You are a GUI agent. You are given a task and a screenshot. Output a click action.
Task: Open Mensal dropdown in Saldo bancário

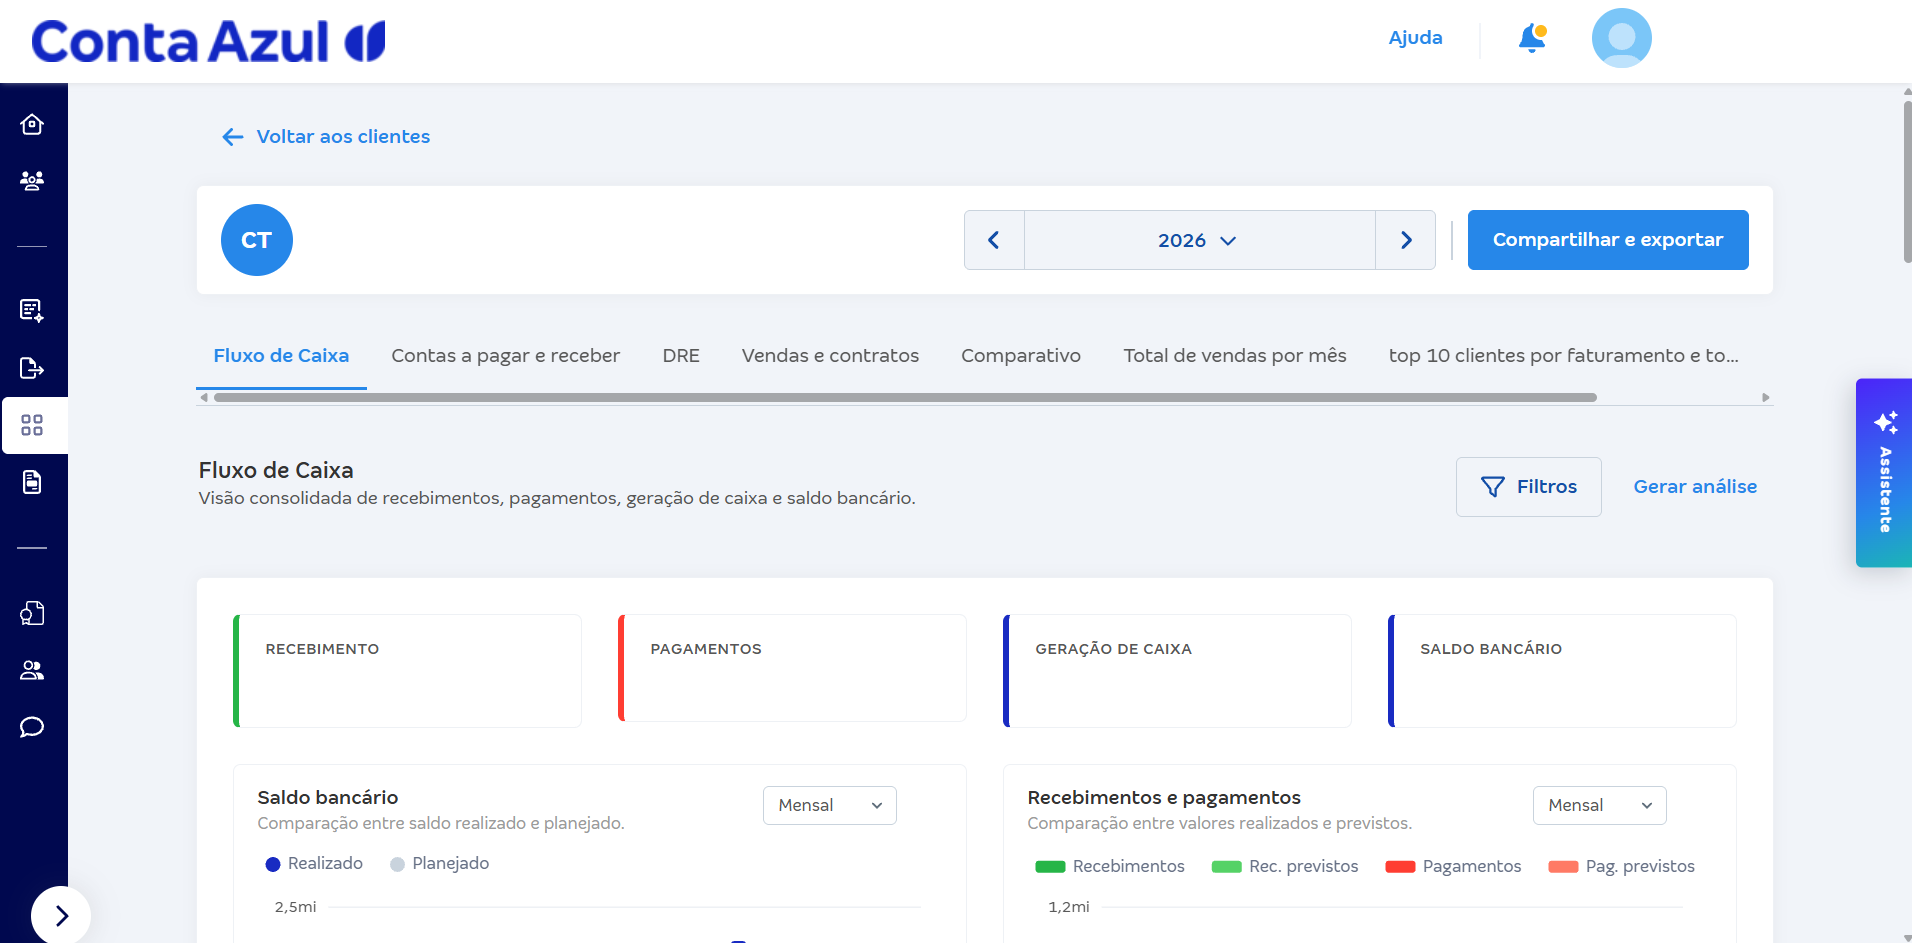point(829,805)
